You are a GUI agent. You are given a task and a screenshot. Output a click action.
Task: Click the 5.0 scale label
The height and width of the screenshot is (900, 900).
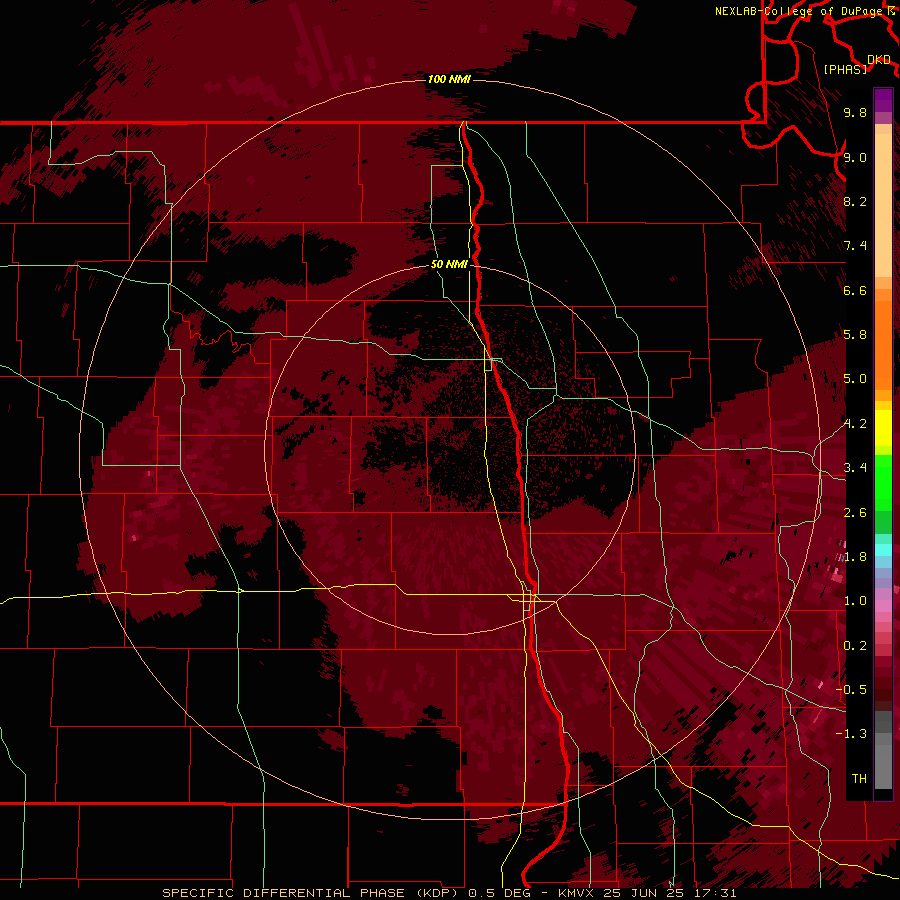tap(855, 379)
